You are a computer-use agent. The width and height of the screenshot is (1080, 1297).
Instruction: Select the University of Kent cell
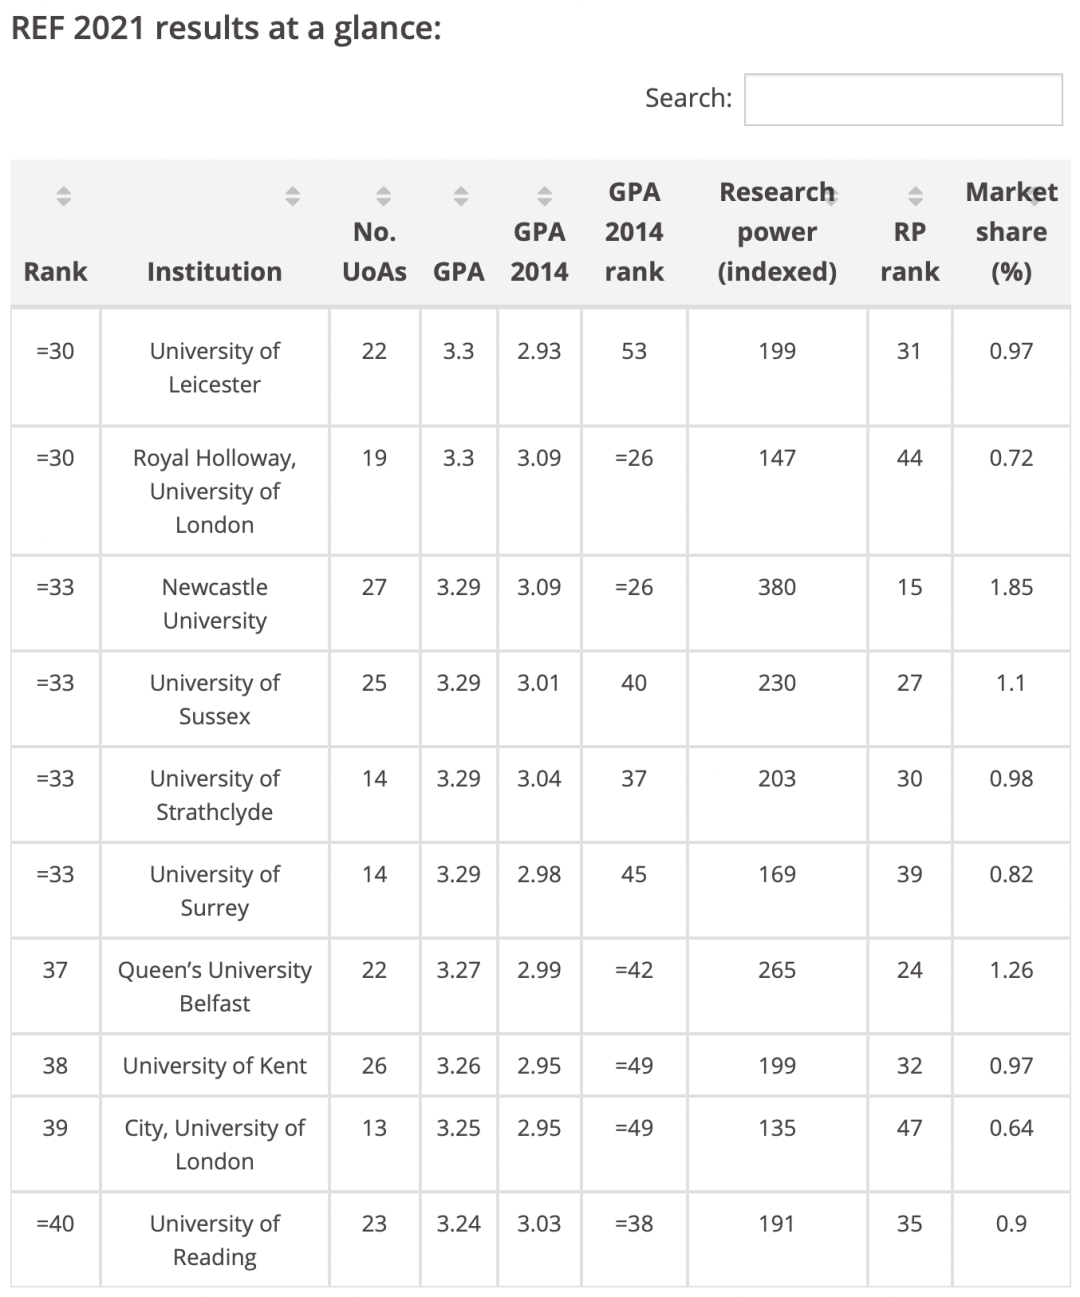click(x=214, y=1066)
